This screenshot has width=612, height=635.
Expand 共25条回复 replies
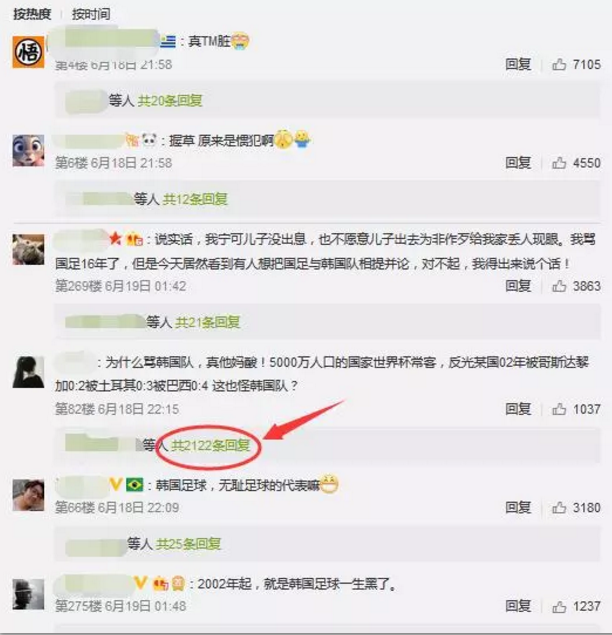(188, 544)
